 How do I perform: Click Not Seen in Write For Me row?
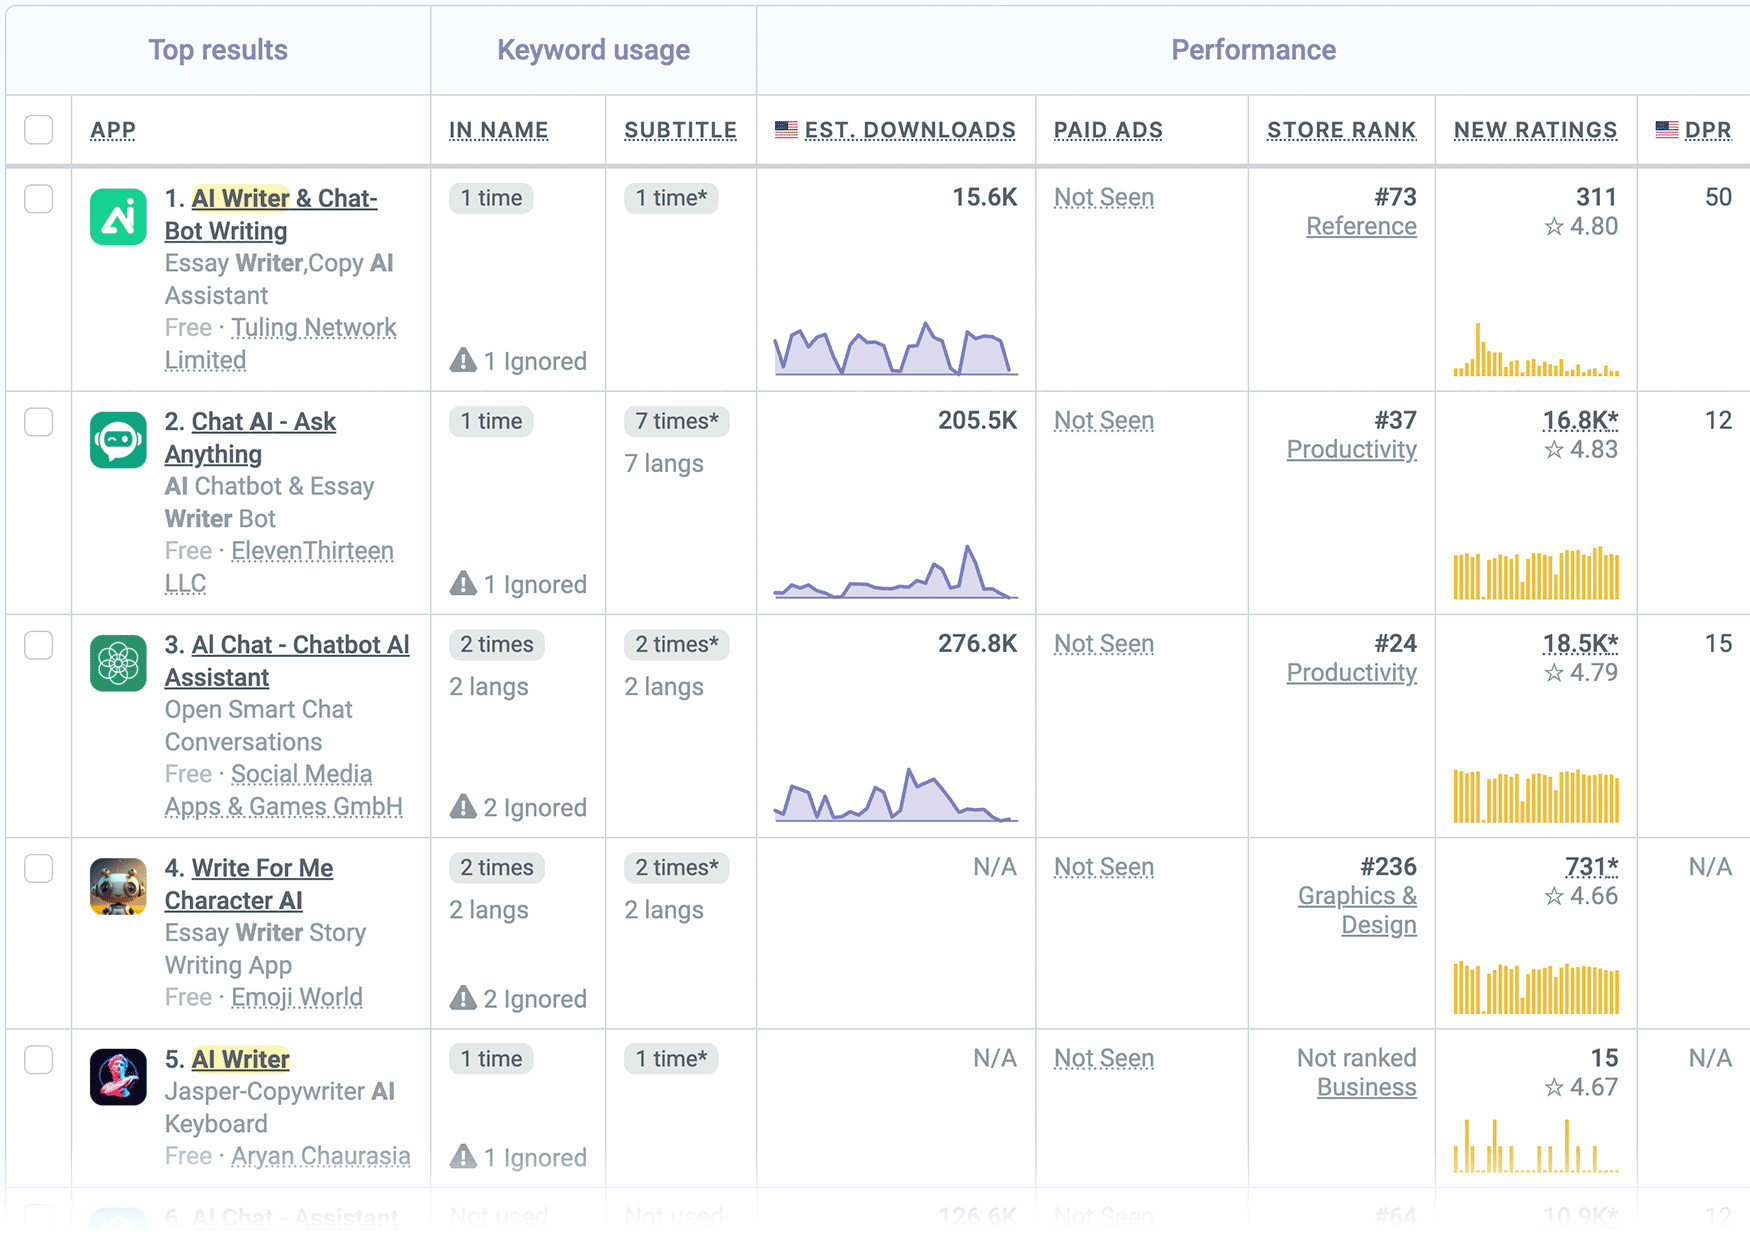click(x=1104, y=867)
